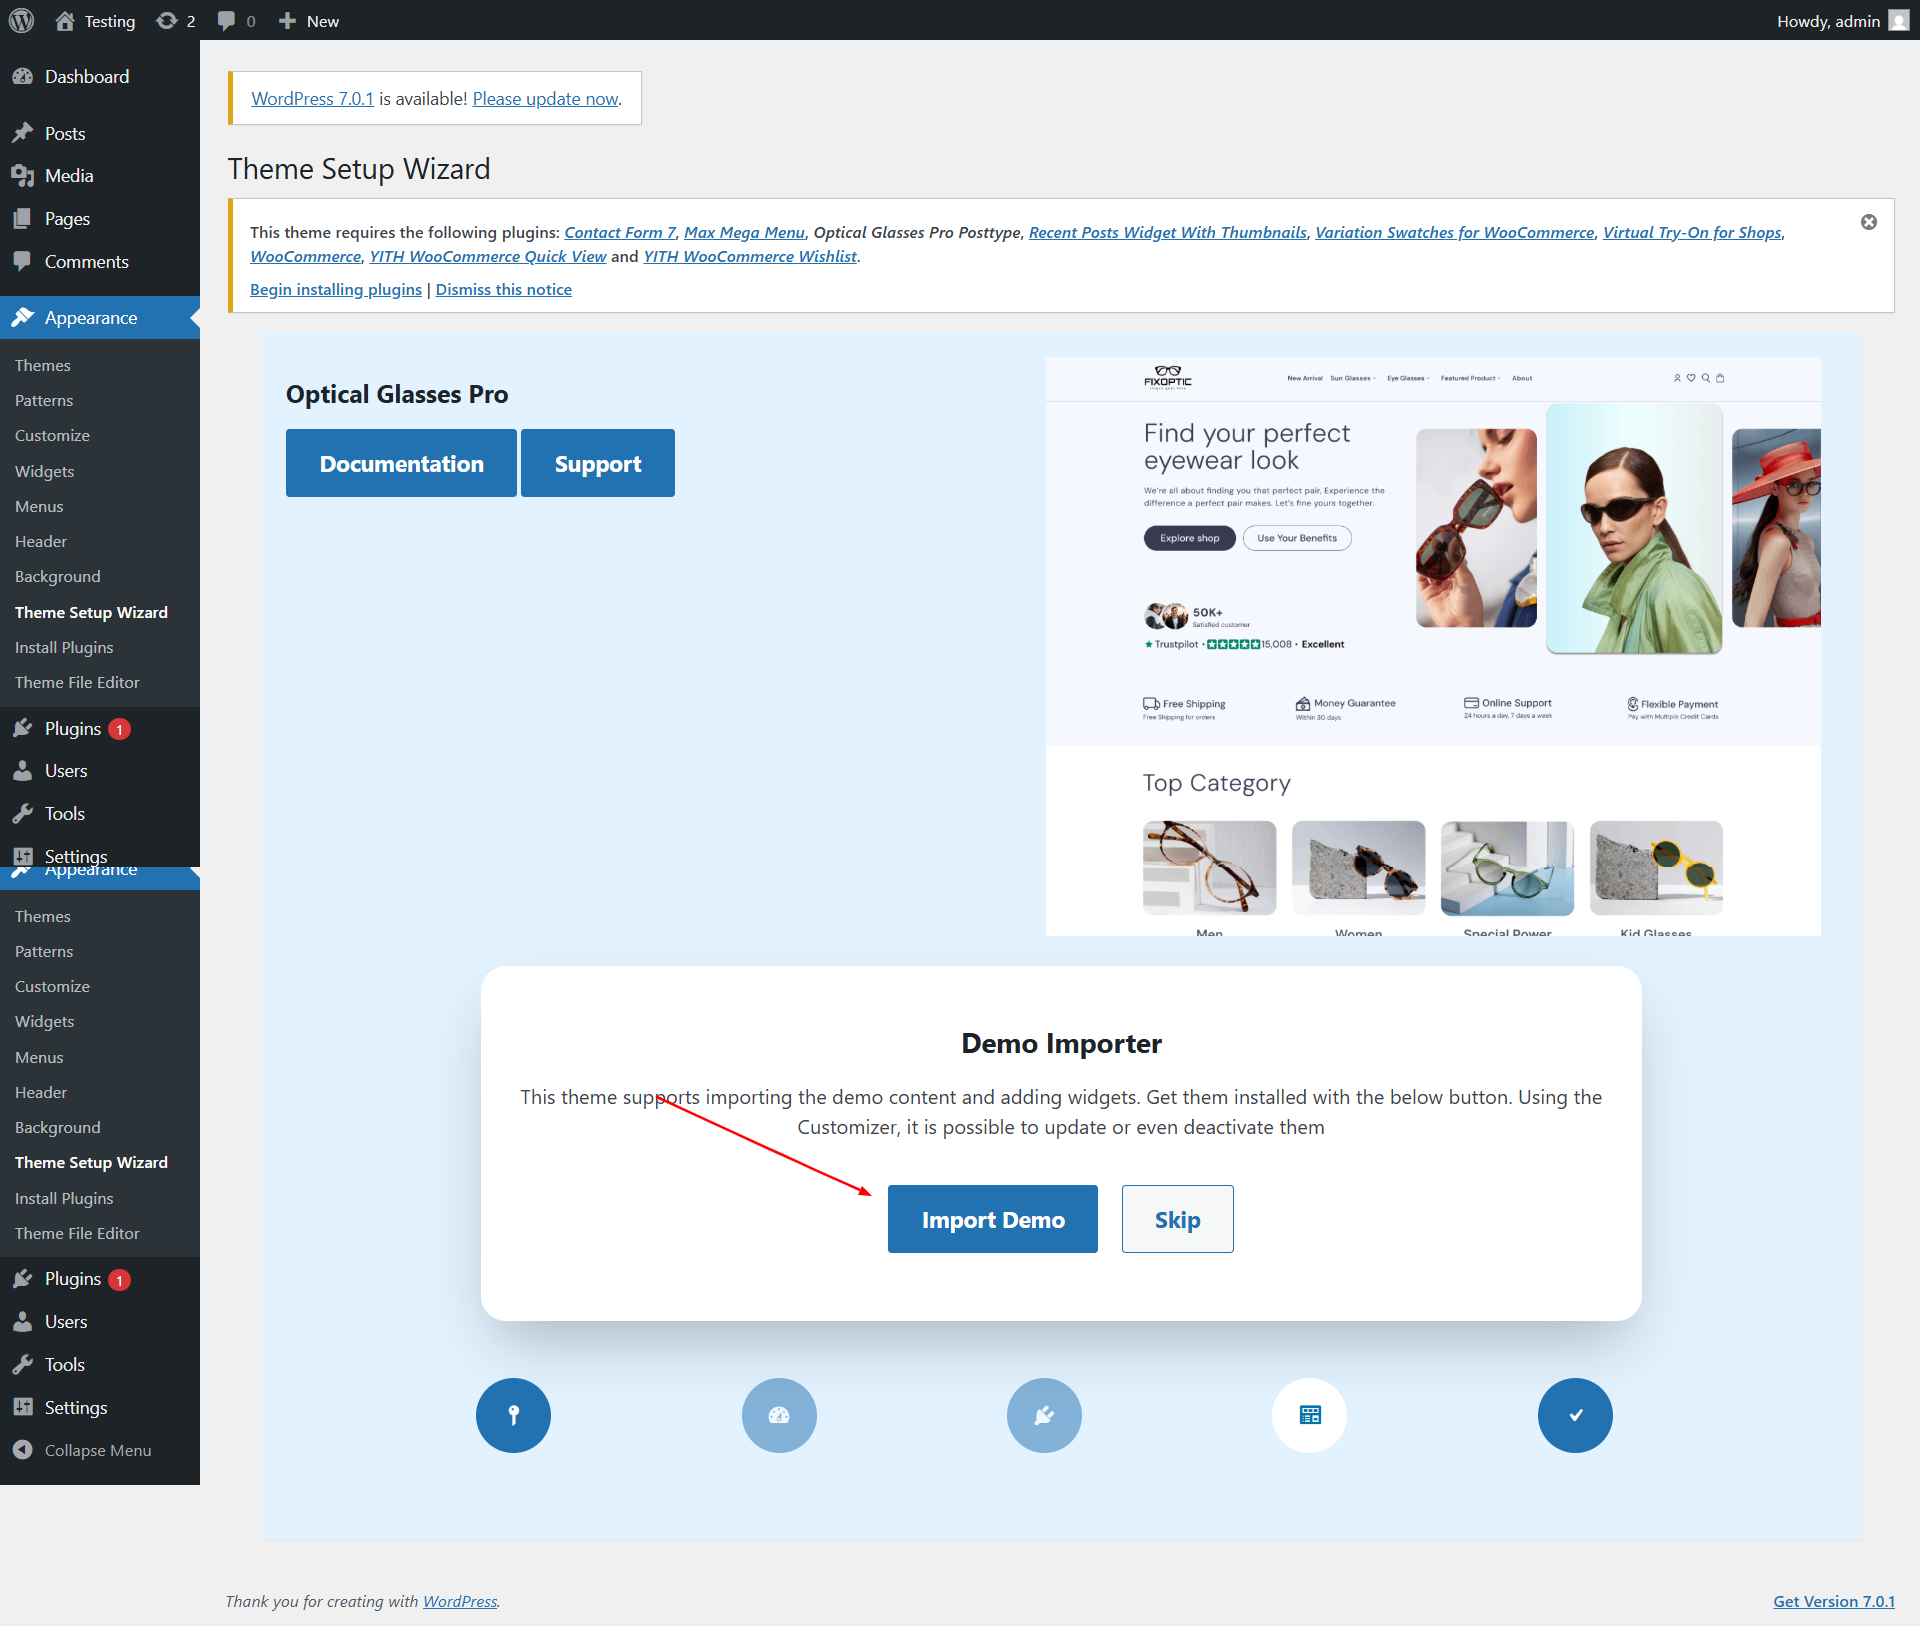1920x1626 pixels.
Task: Skip the demo import step
Action: pyautogui.click(x=1177, y=1219)
